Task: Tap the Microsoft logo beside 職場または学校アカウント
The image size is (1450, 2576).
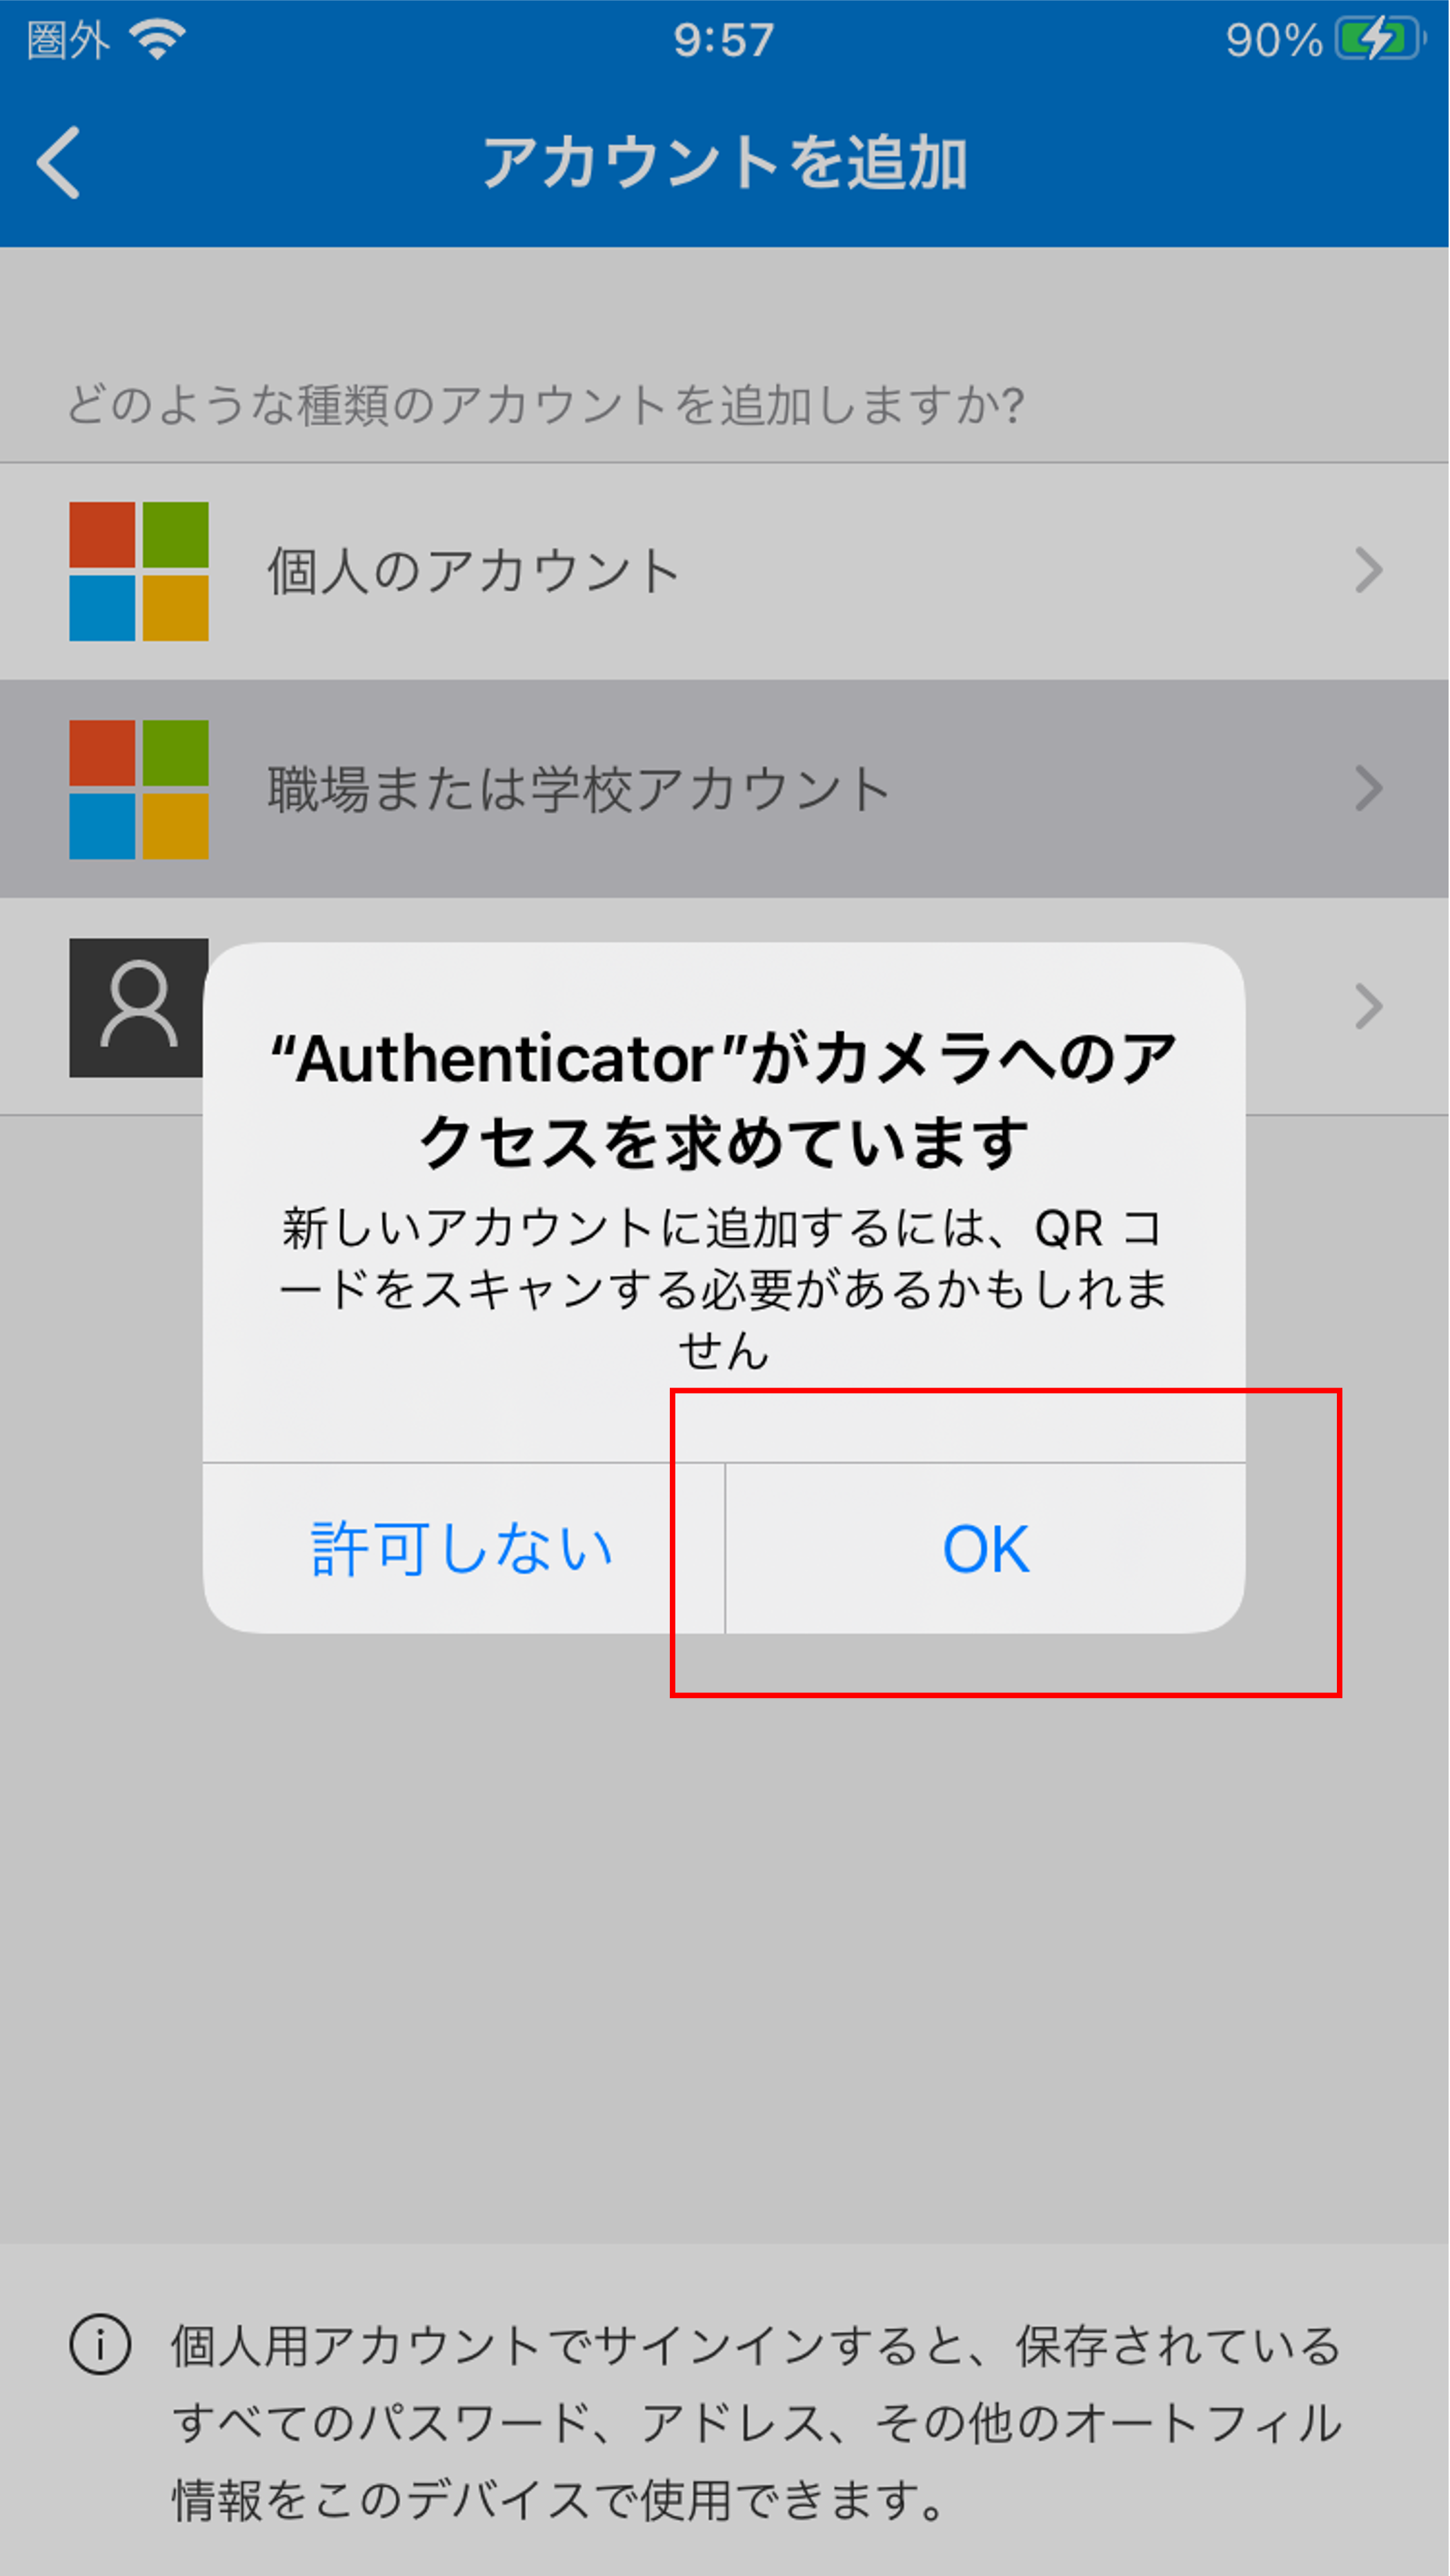Action: click(139, 789)
